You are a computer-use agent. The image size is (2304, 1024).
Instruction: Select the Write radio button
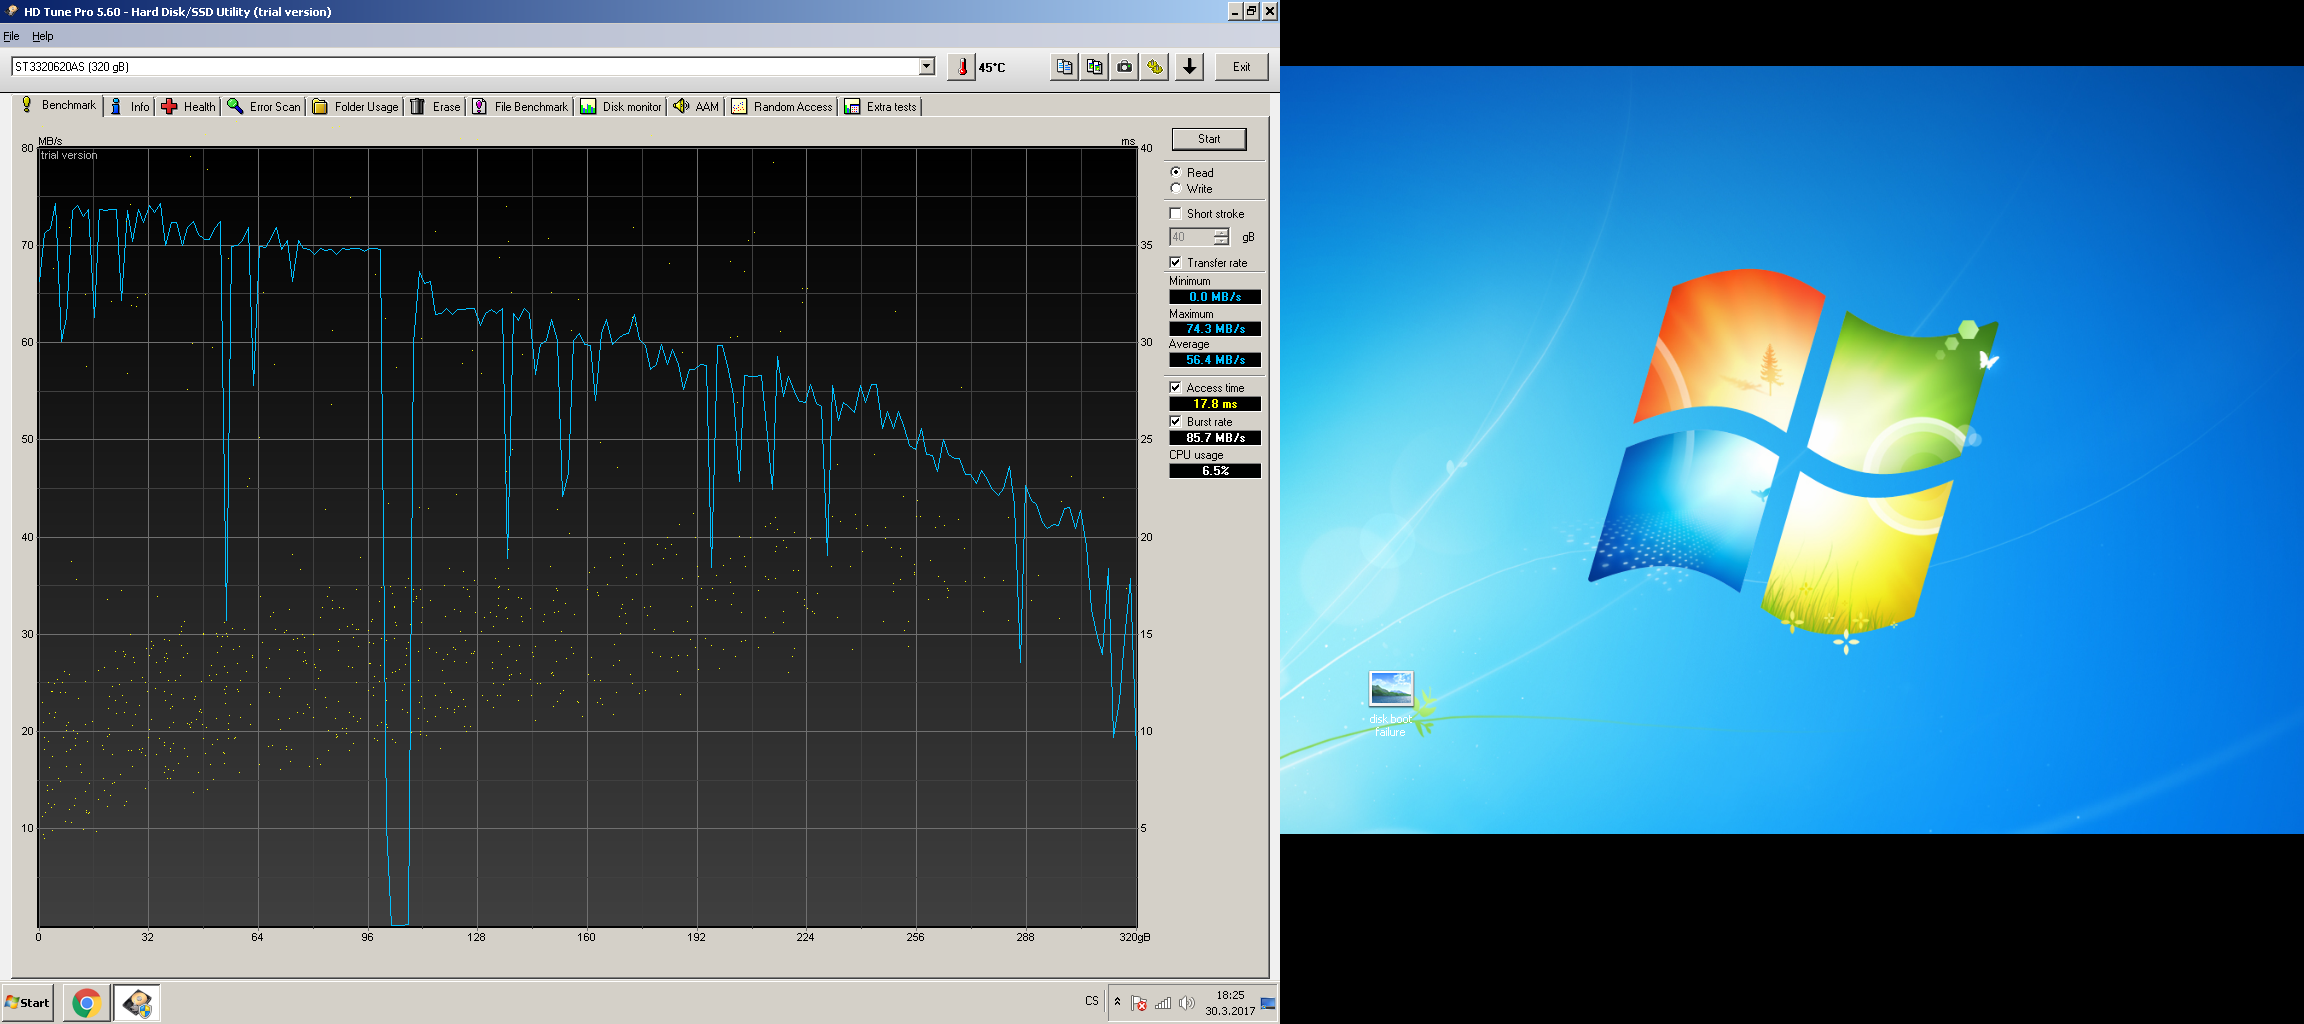click(x=1176, y=189)
